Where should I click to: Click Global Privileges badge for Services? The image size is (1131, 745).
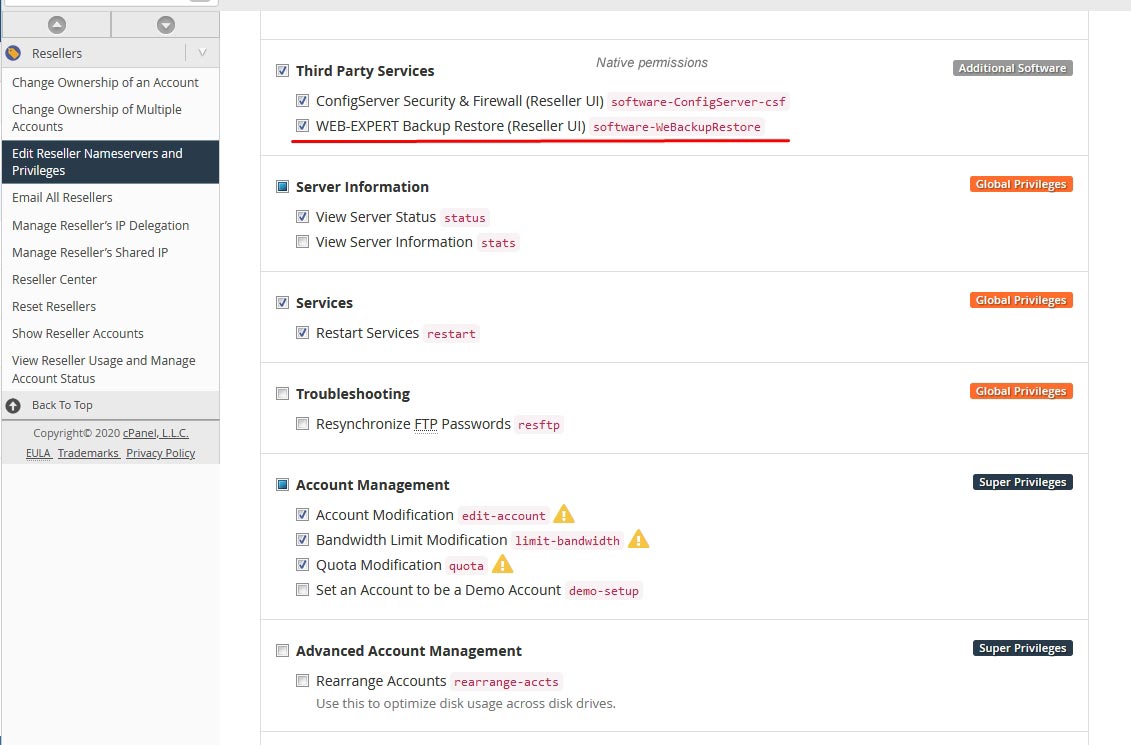1021,300
